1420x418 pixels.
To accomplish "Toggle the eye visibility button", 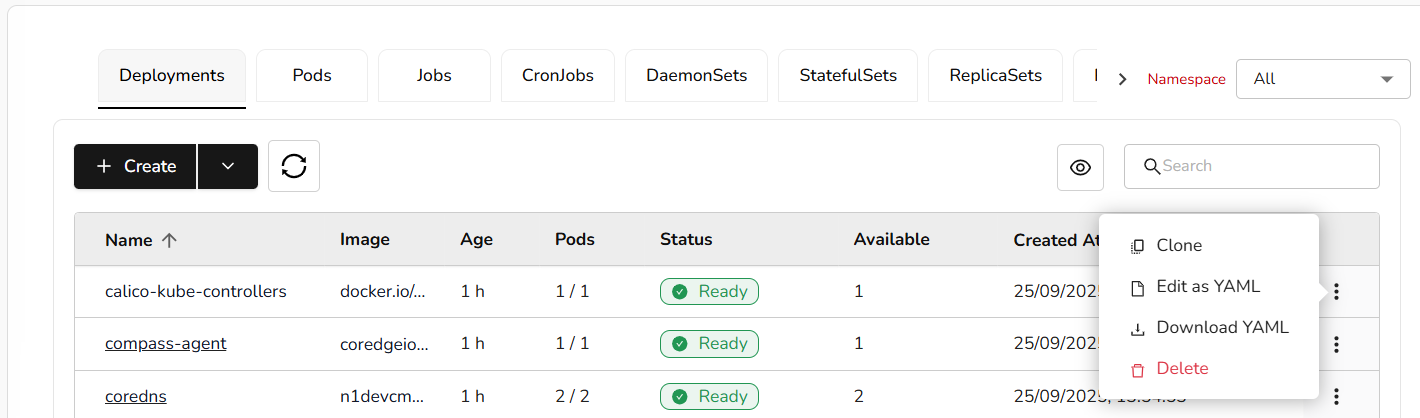I will (1080, 167).
